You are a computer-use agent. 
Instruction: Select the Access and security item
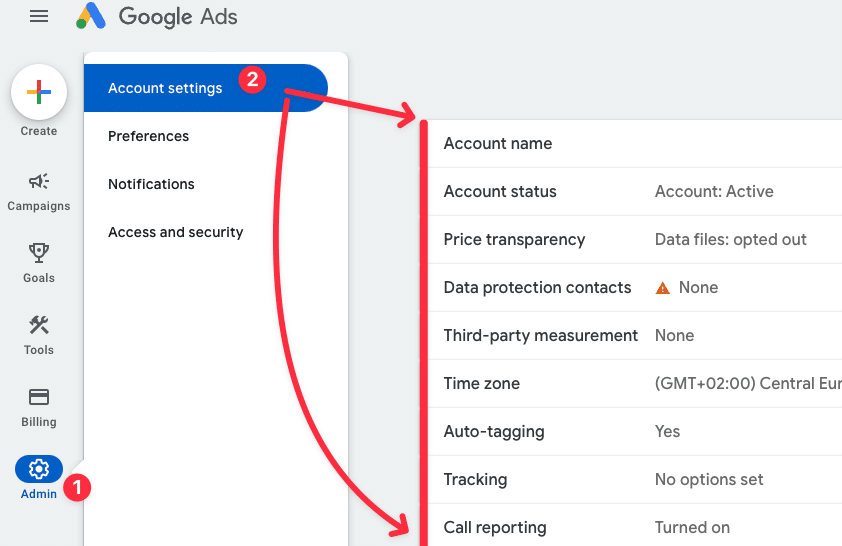(176, 232)
